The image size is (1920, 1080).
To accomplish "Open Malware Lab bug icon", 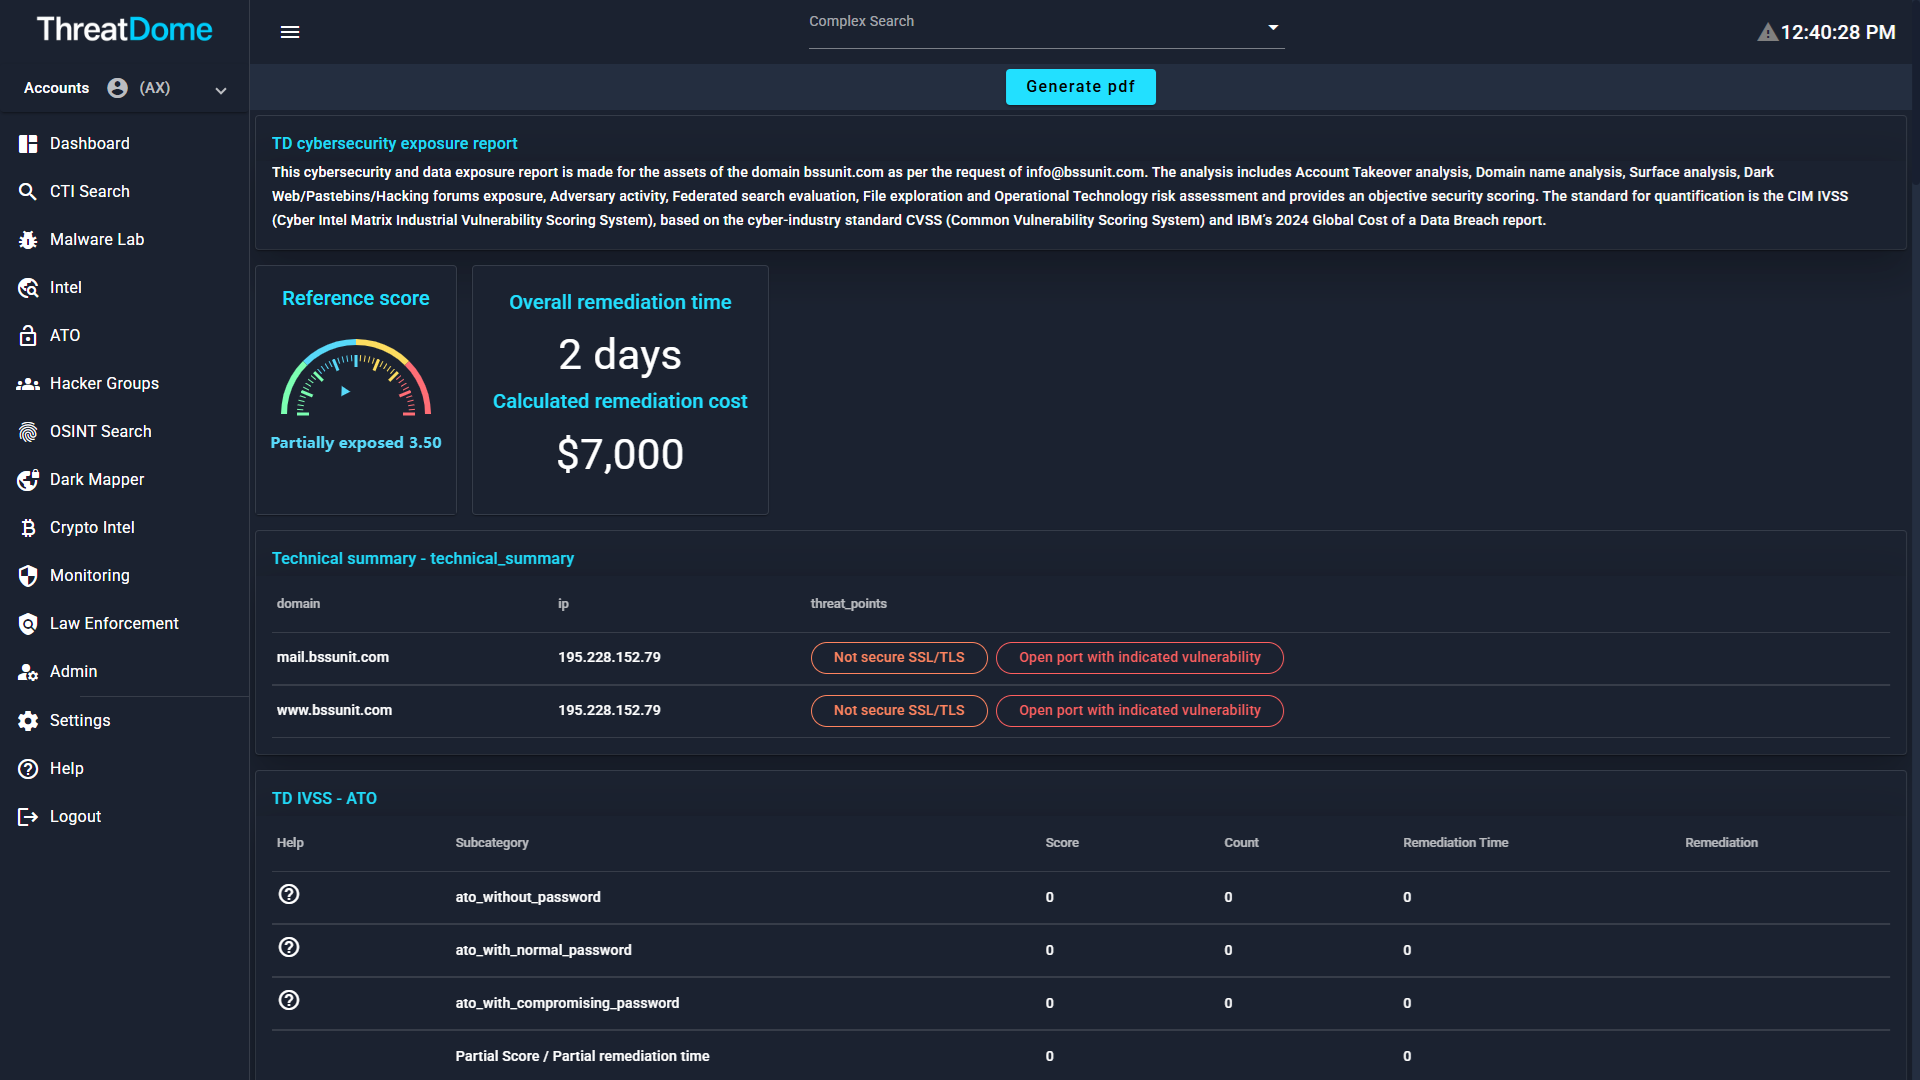I will point(28,240).
